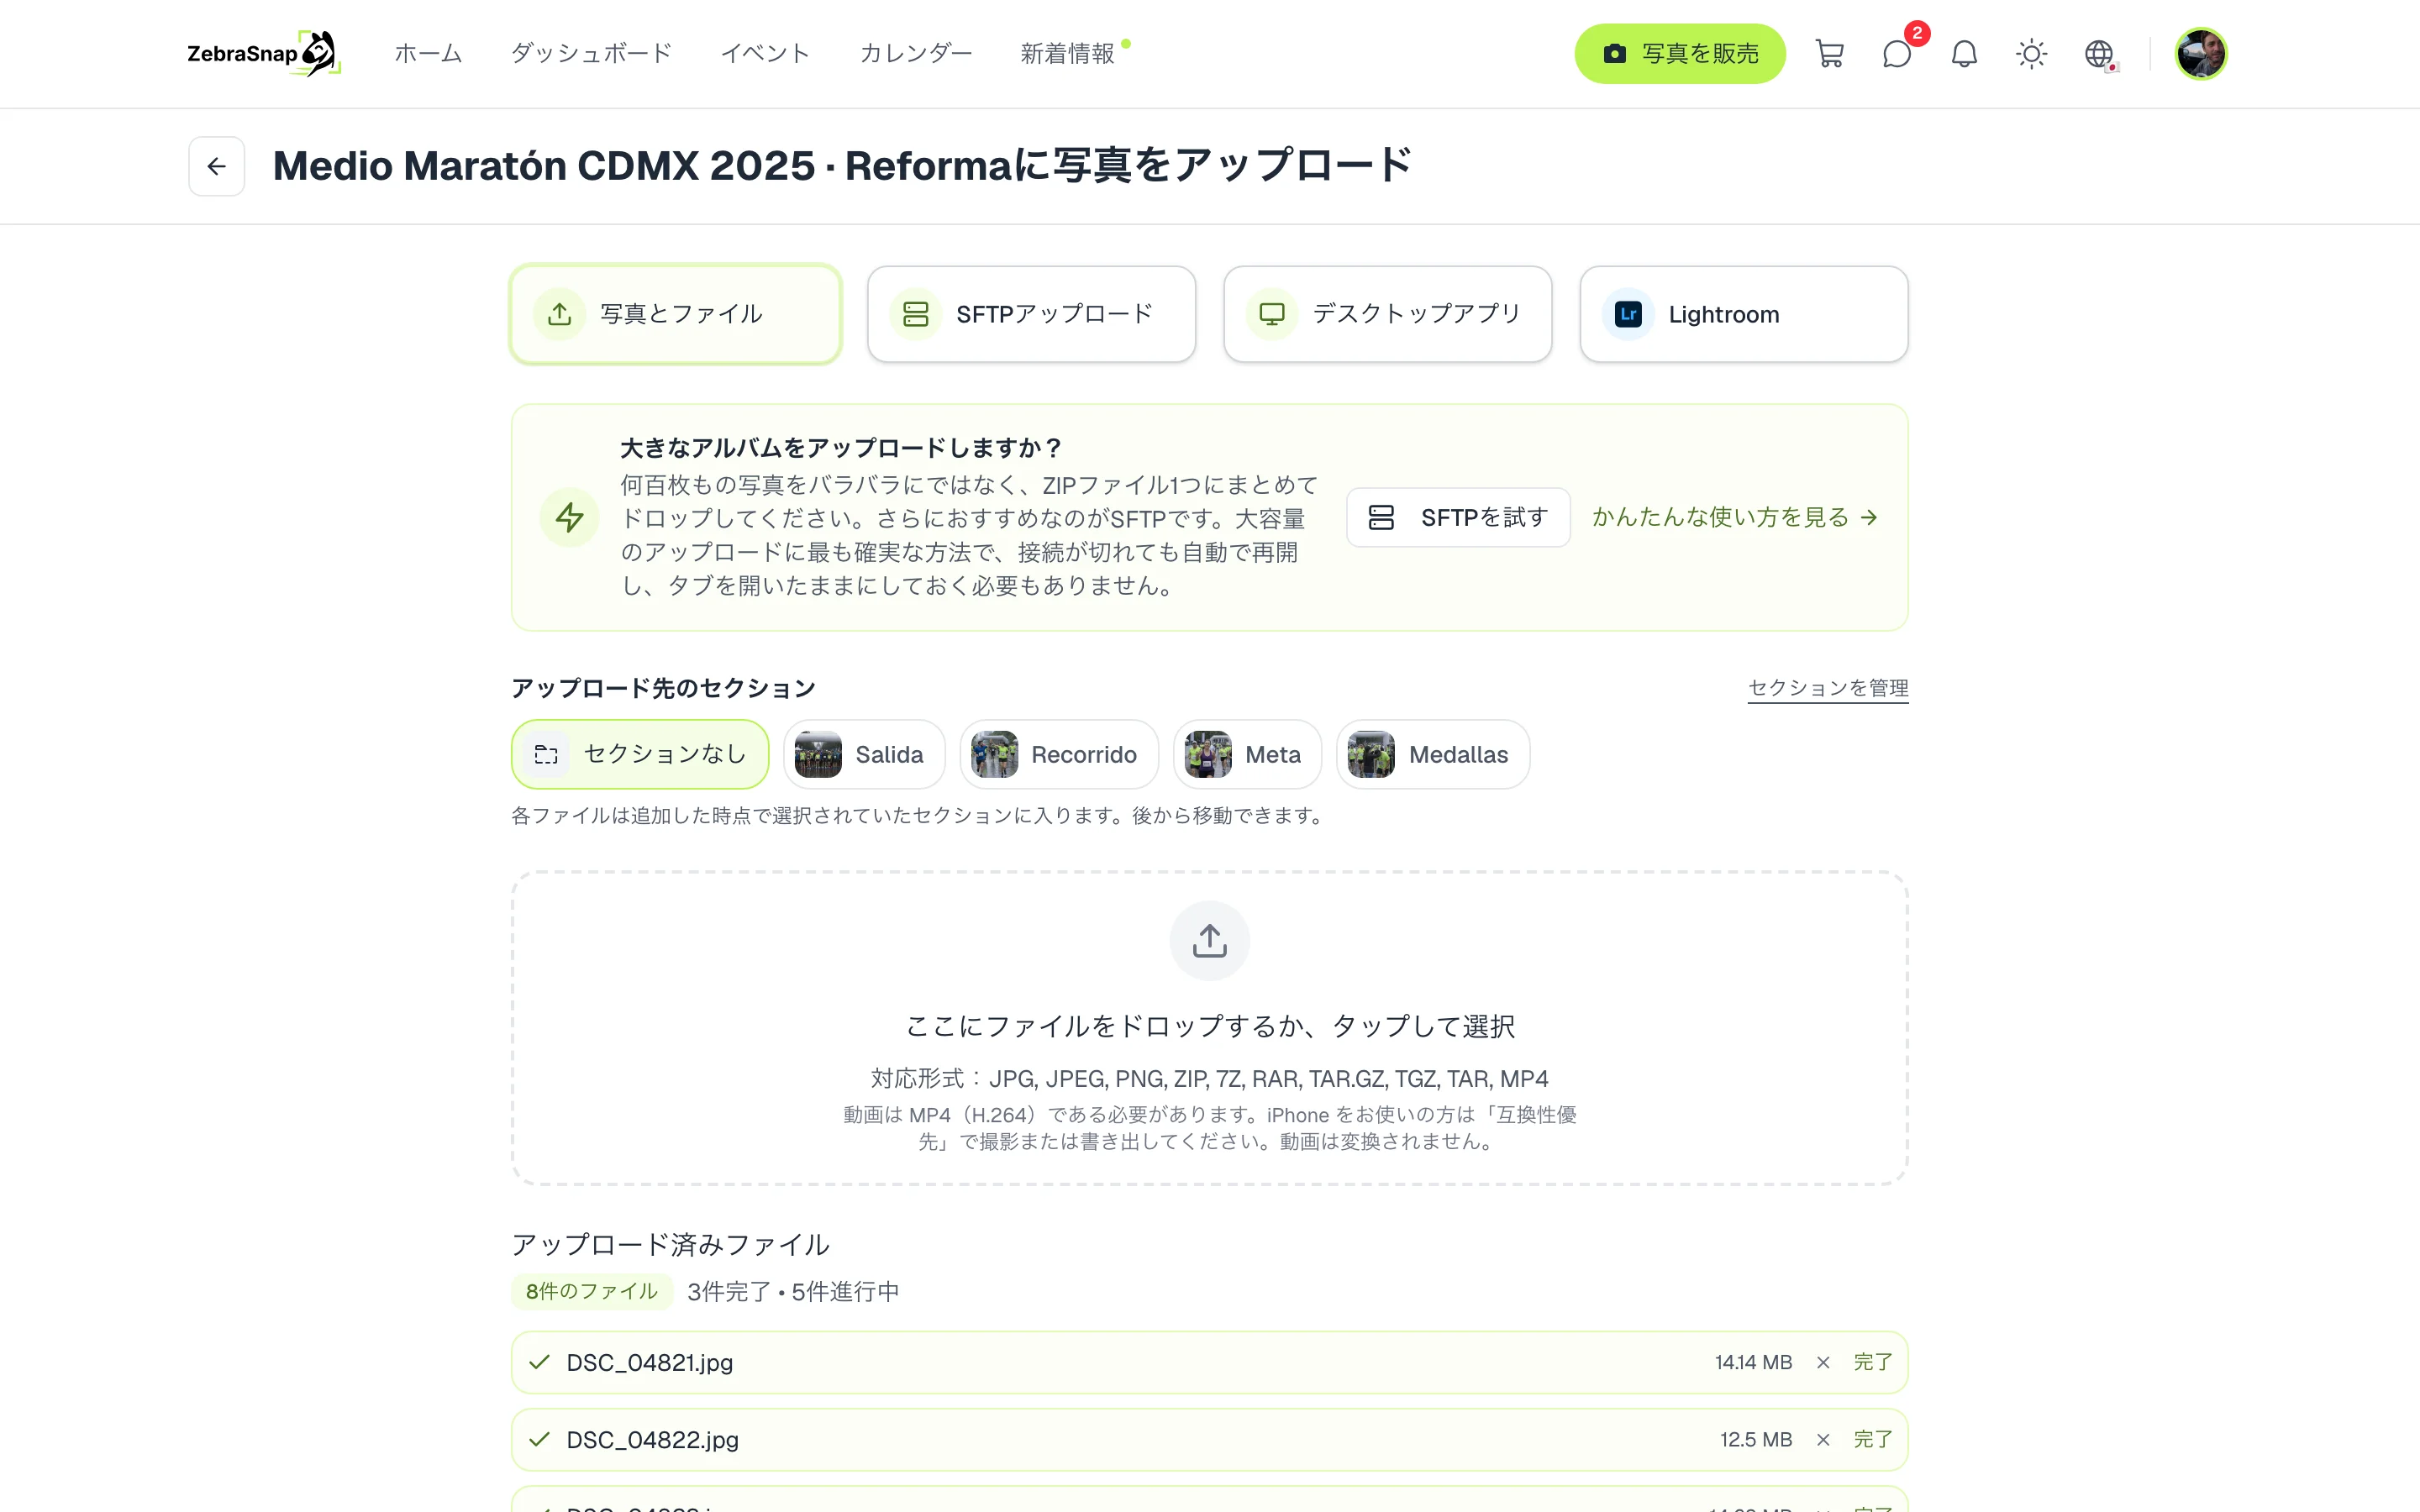Click the 3件完了 • 5件進行中 status text
2420x1512 pixels.
pyautogui.click(x=793, y=1291)
